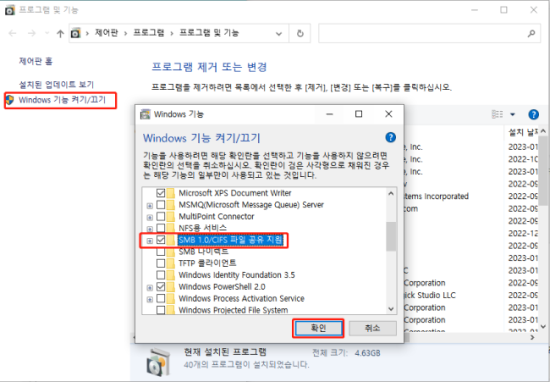550x382 pixels.
Task: Open 설치된 업데이트 보기 link
Action: click(x=56, y=85)
